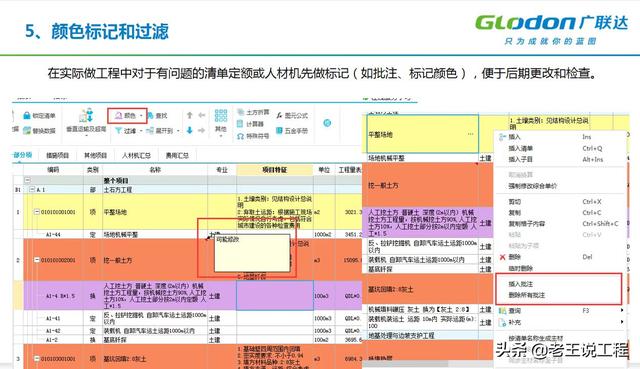Open the 颜色 color marking tool
Image resolution: width=640 pixels, height=369 pixels.
pyautogui.click(x=126, y=116)
